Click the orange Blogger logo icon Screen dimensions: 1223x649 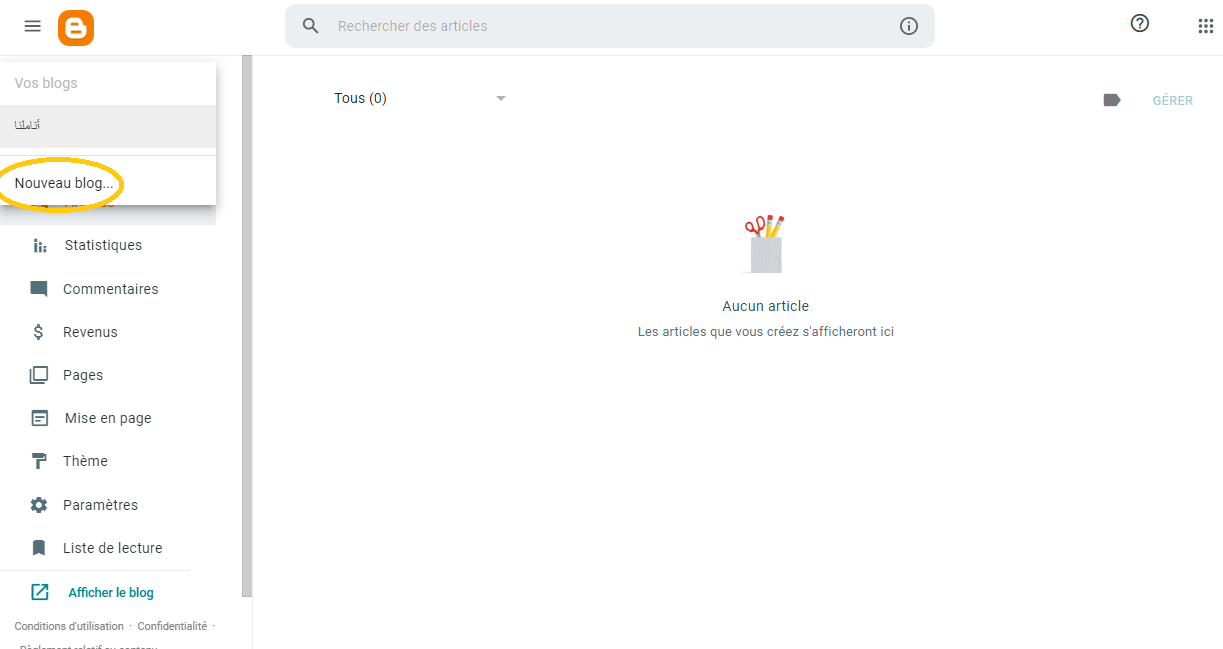[76, 27]
